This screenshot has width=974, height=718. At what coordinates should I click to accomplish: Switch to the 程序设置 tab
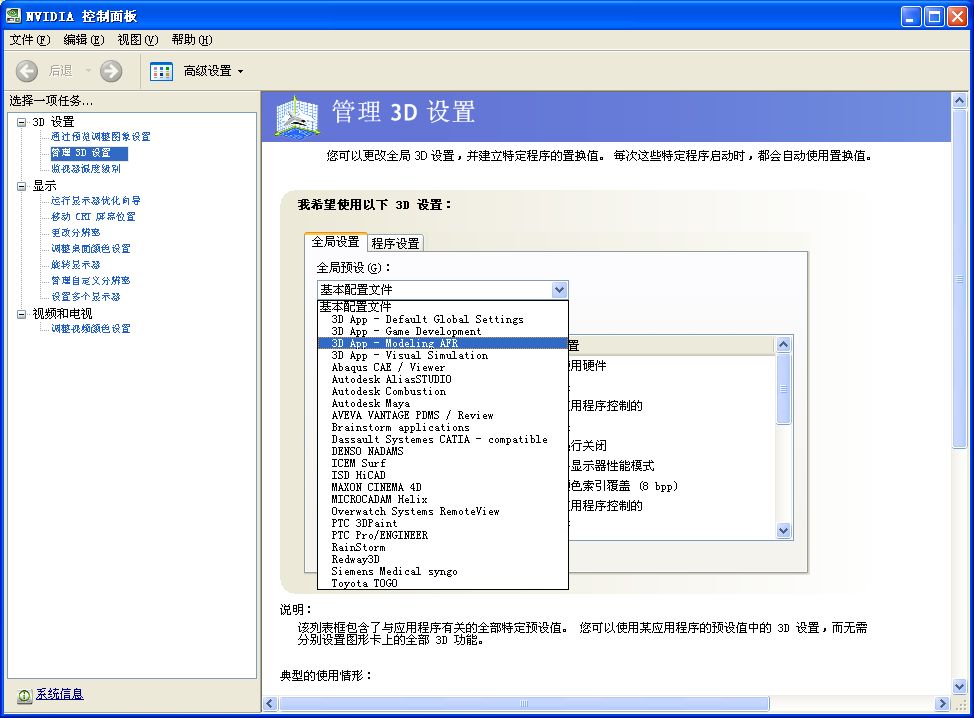(395, 243)
